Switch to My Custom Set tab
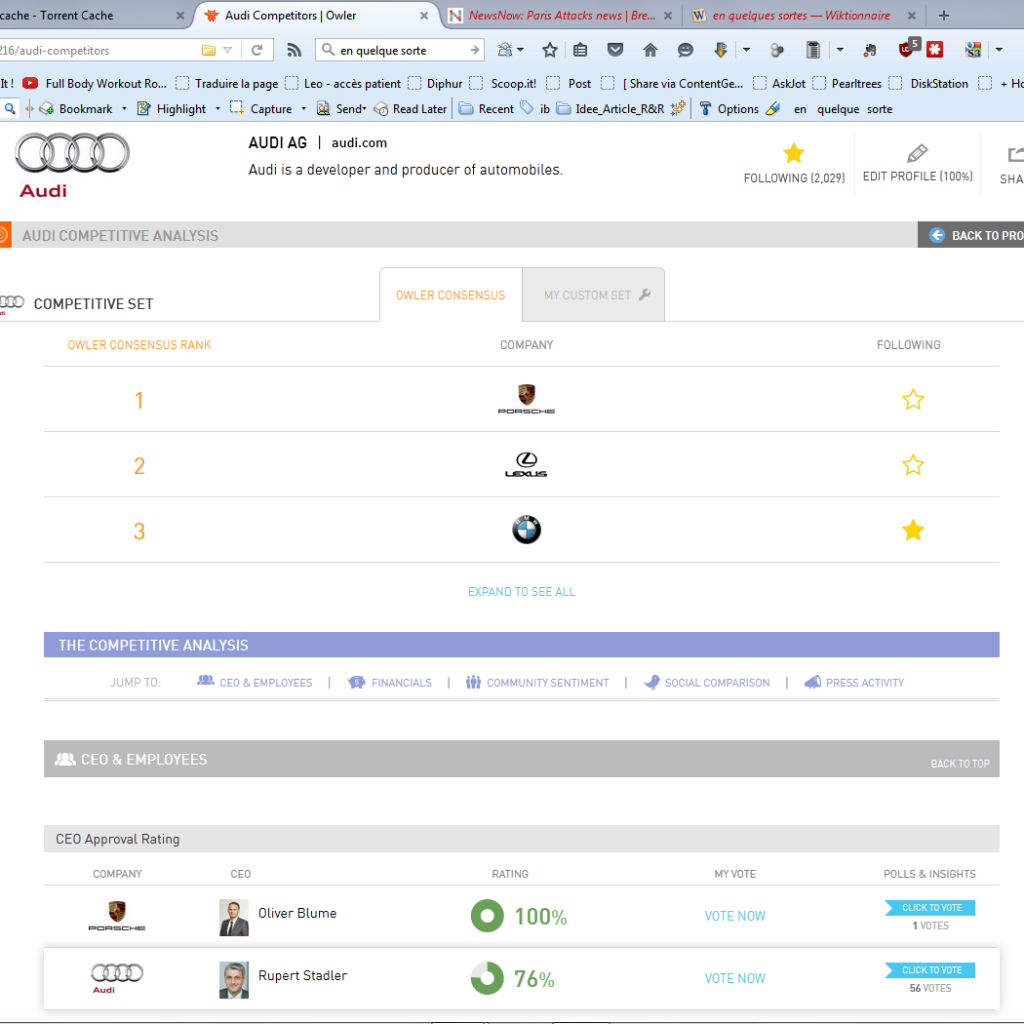The height and width of the screenshot is (1024, 1024). tap(594, 295)
